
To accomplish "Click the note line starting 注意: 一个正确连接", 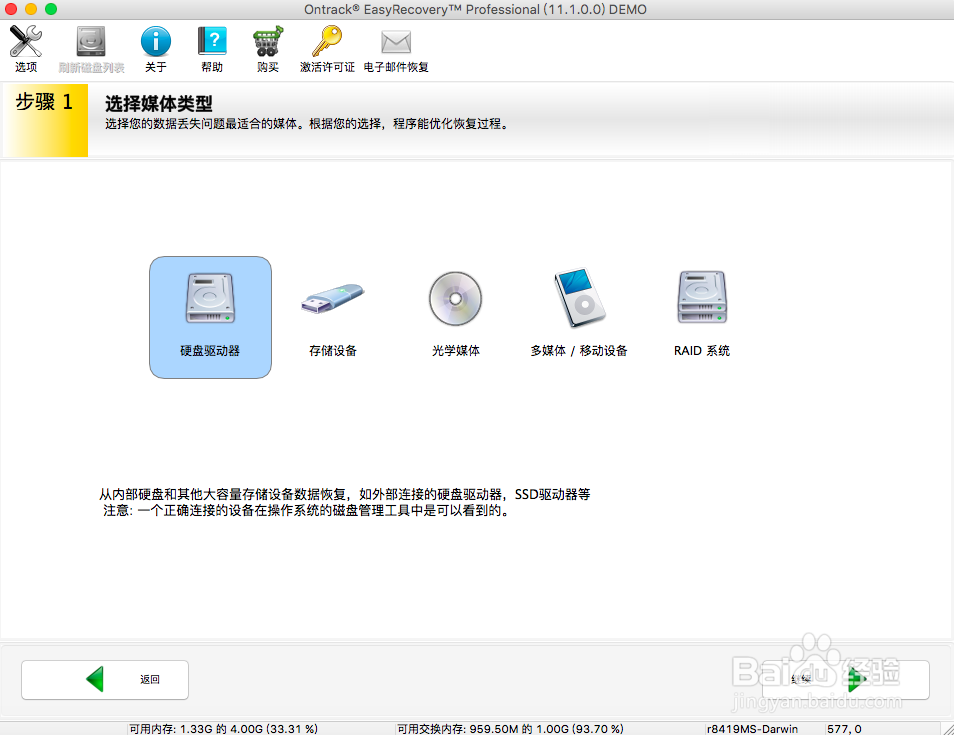I will click(x=307, y=510).
